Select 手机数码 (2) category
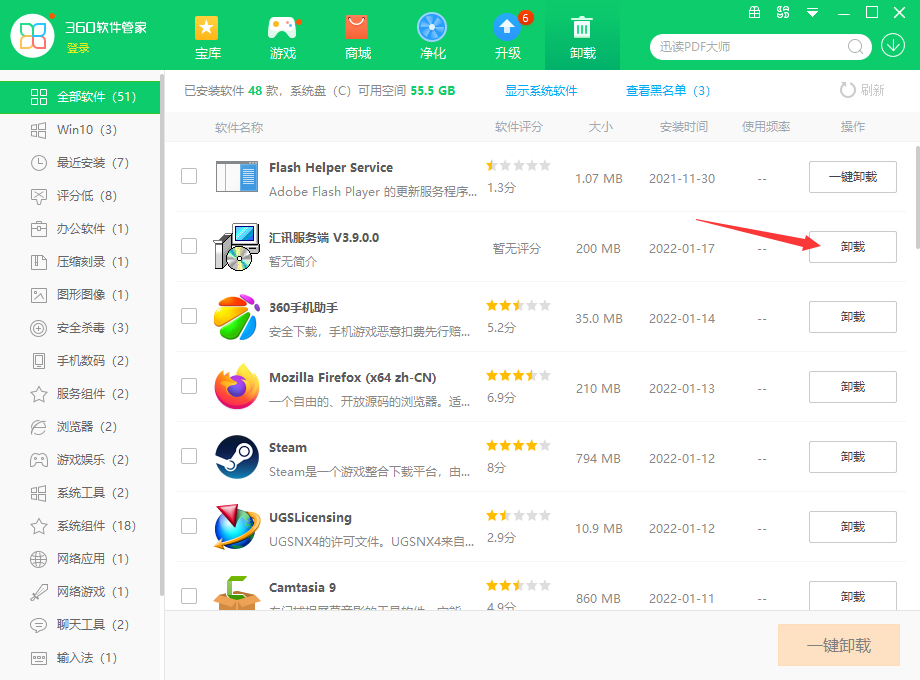The image size is (920, 680). coord(80,360)
